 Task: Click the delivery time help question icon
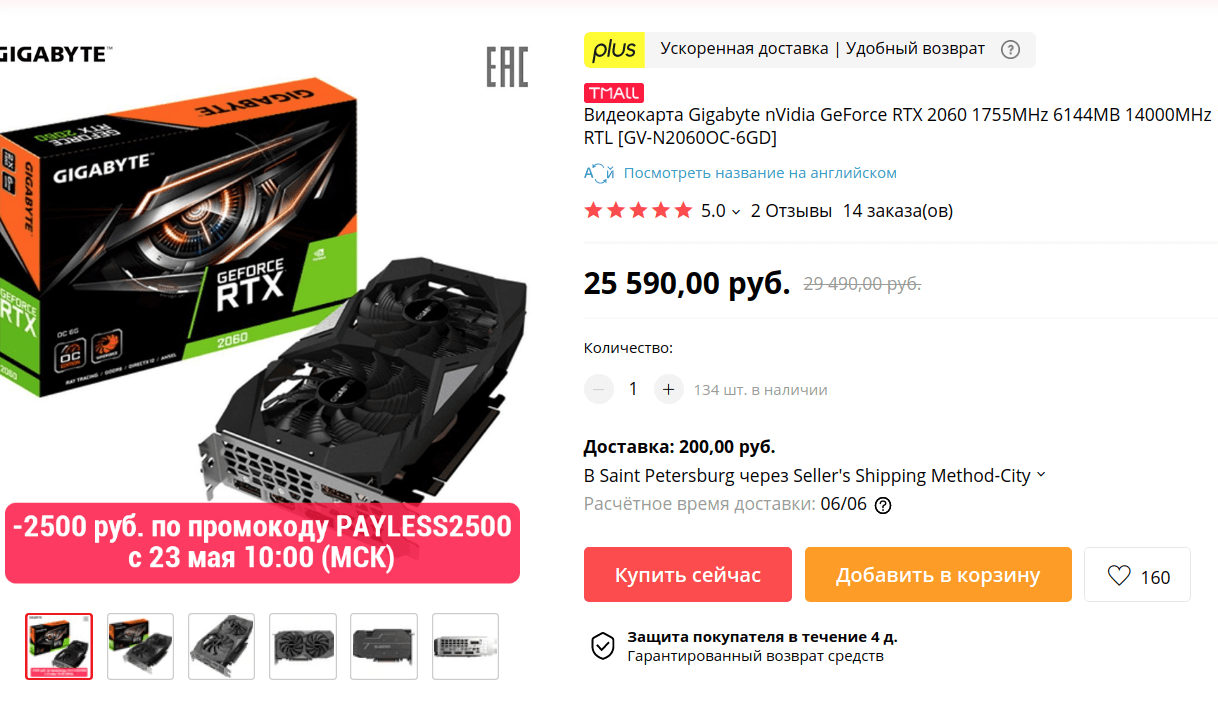[x=882, y=505]
